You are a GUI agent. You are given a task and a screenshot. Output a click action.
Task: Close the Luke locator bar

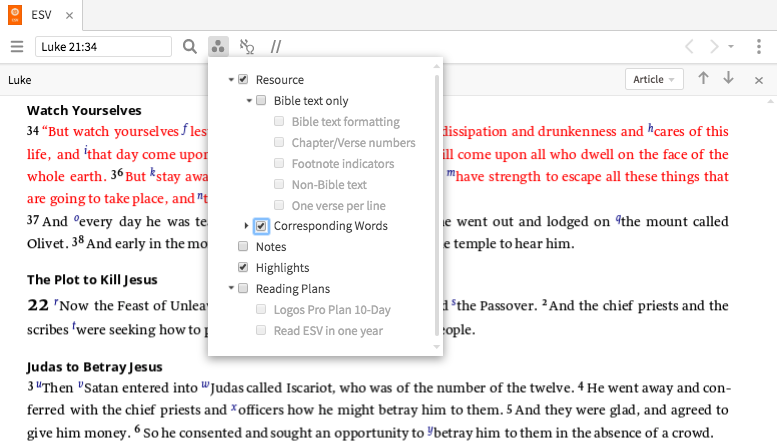(x=759, y=80)
